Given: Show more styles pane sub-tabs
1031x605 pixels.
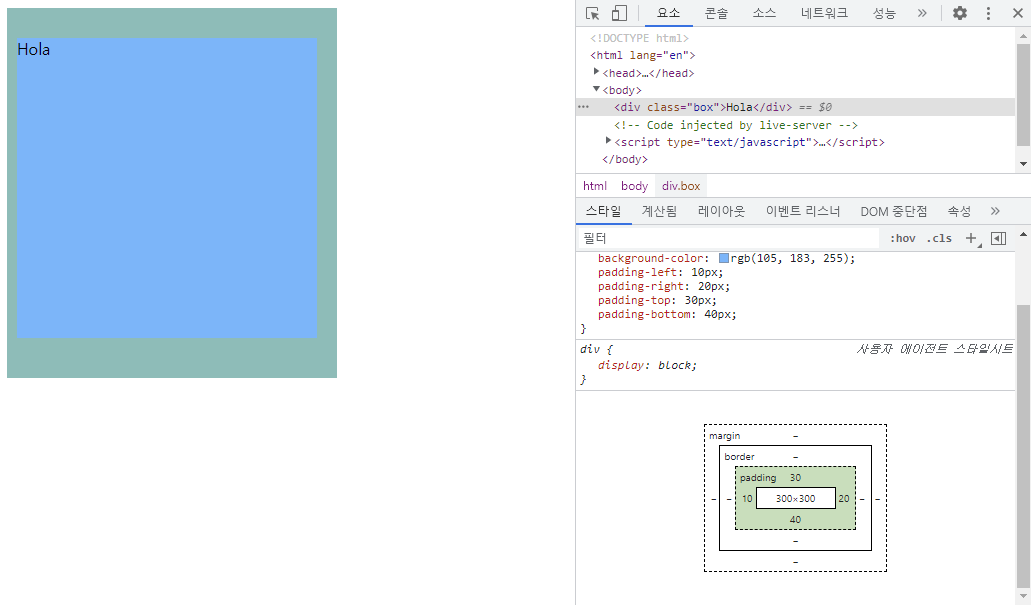Looking at the screenshot, I should click(995, 211).
